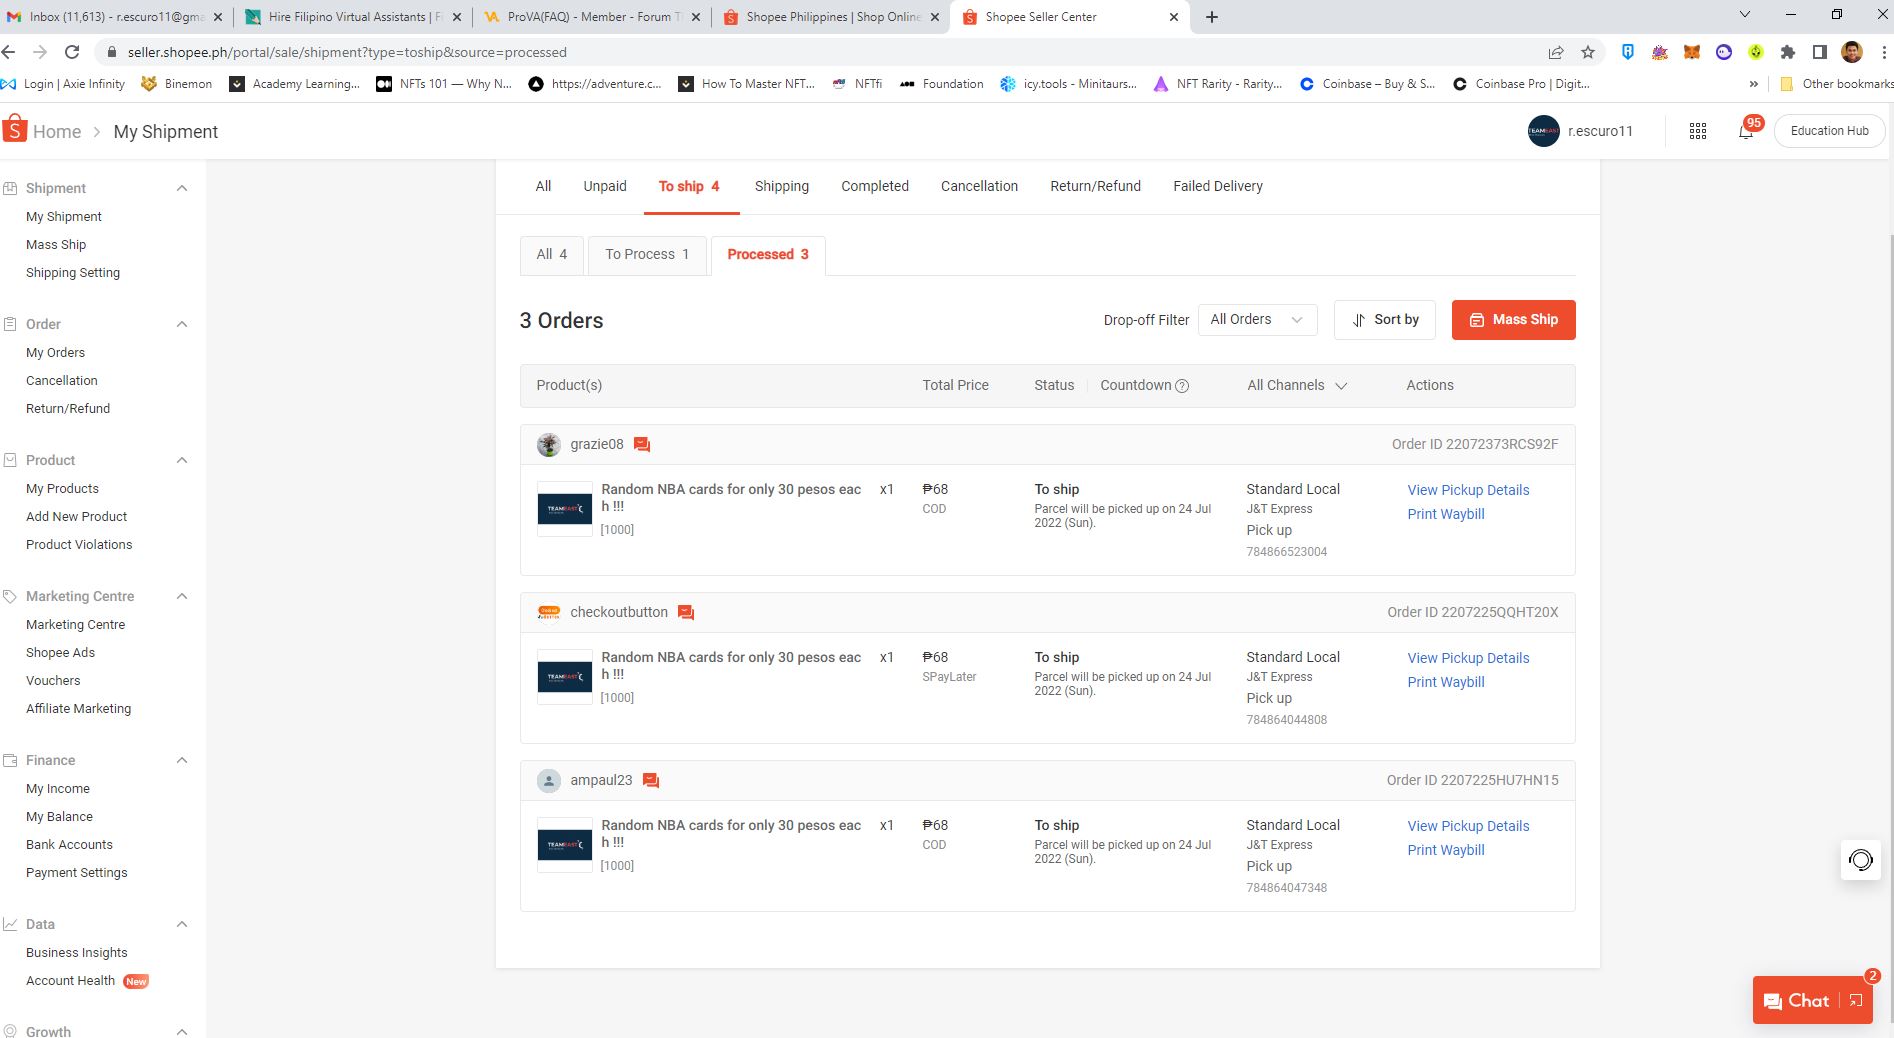Expand the Chat popout window icon
This screenshot has width=1894, height=1038.
[x=1856, y=1001]
